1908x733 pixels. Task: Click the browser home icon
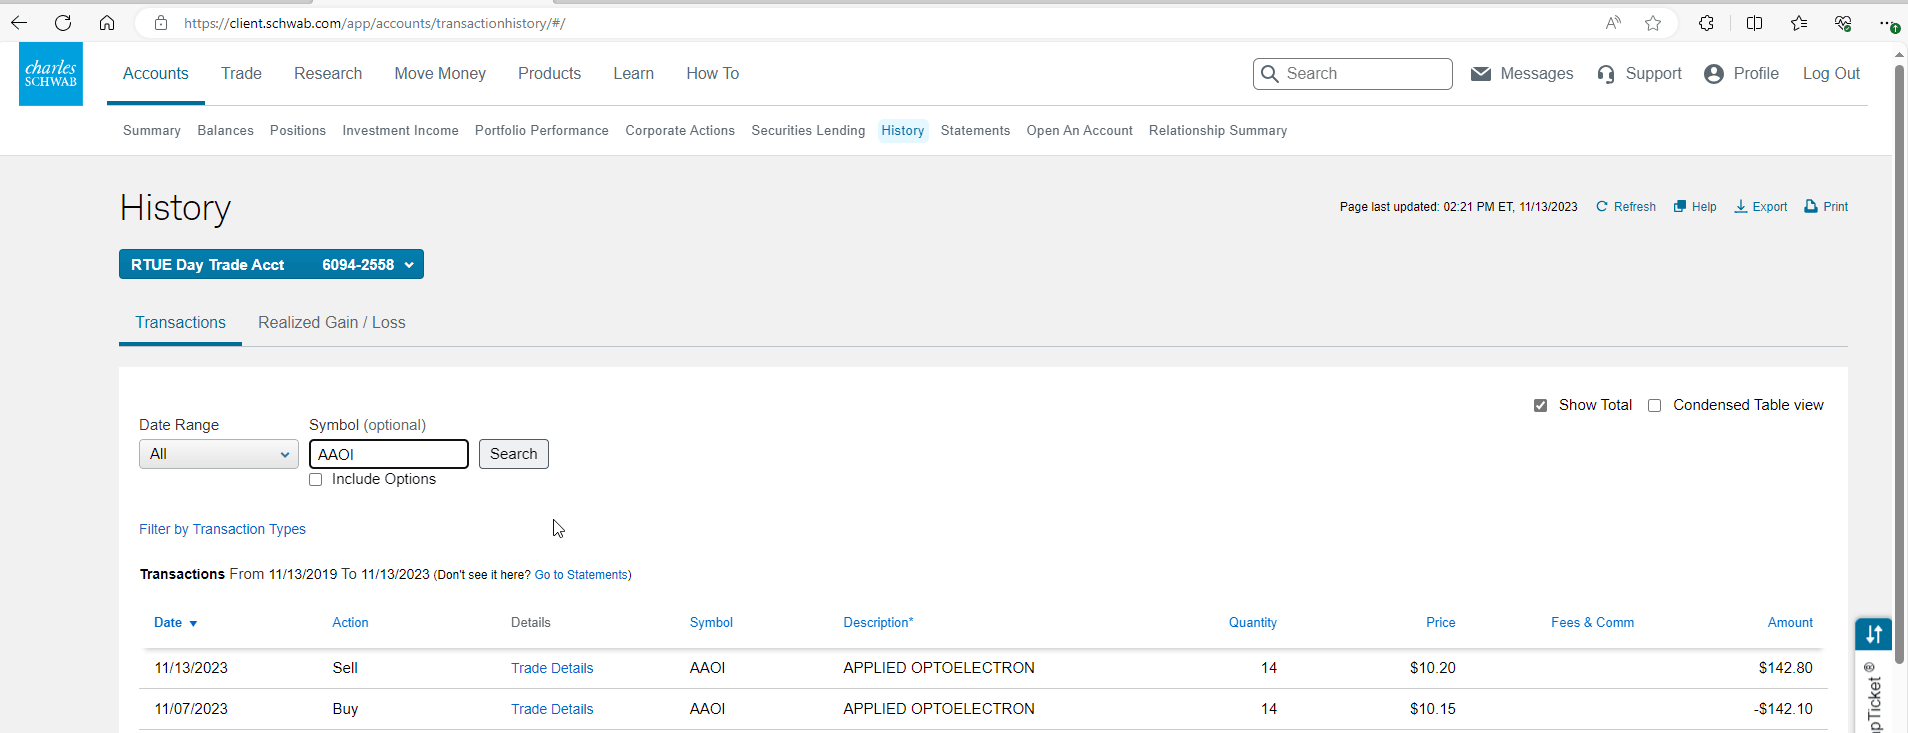(x=107, y=23)
